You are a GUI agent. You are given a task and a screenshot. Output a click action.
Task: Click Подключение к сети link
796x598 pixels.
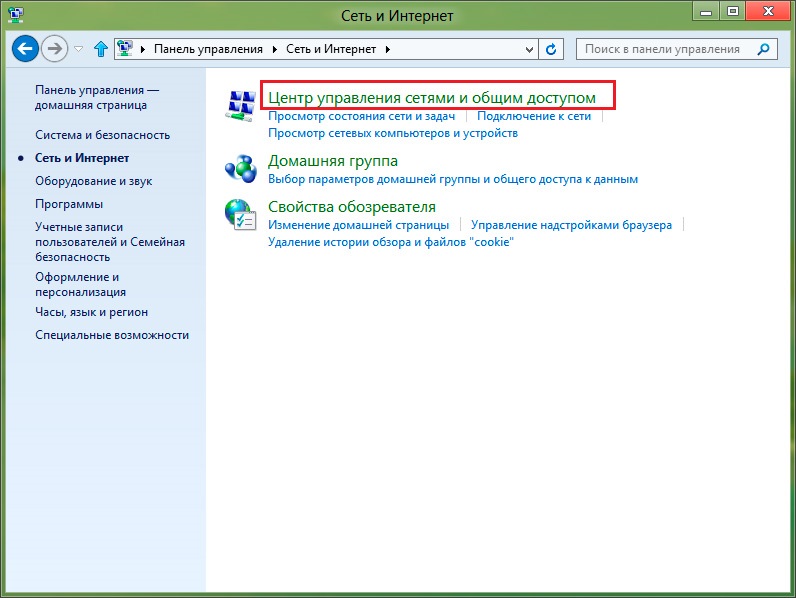[534, 116]
